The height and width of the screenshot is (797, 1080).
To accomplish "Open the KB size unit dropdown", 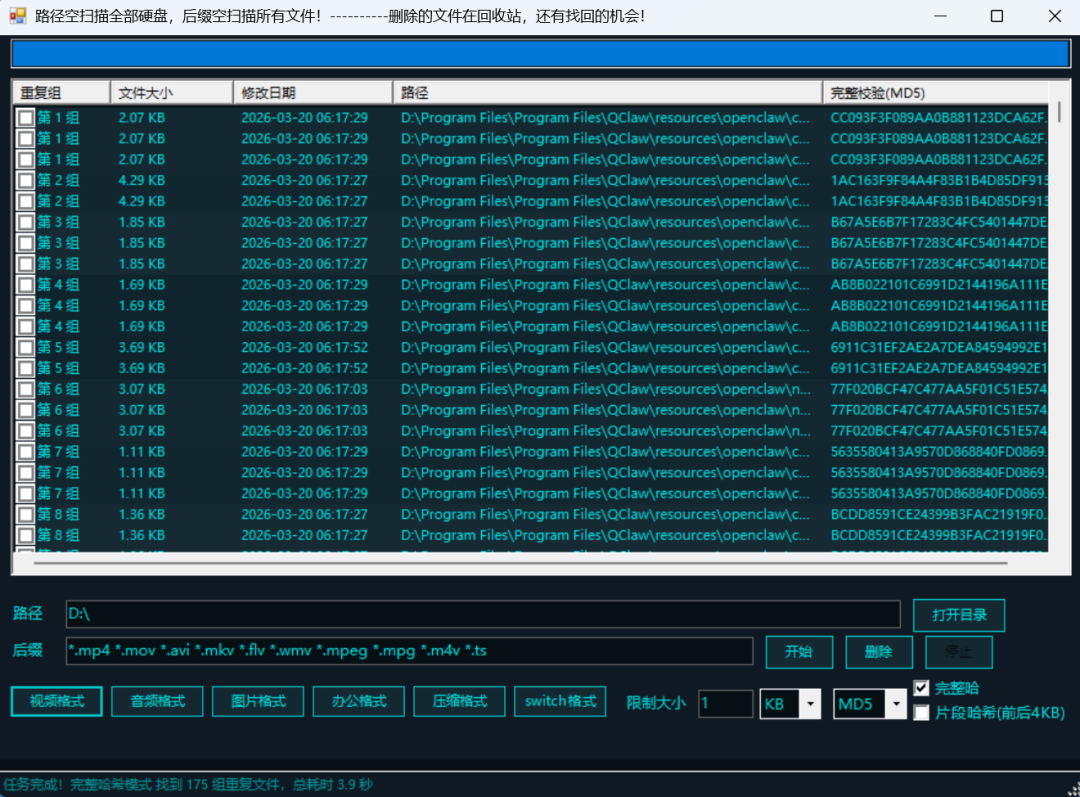I will 810,704.
